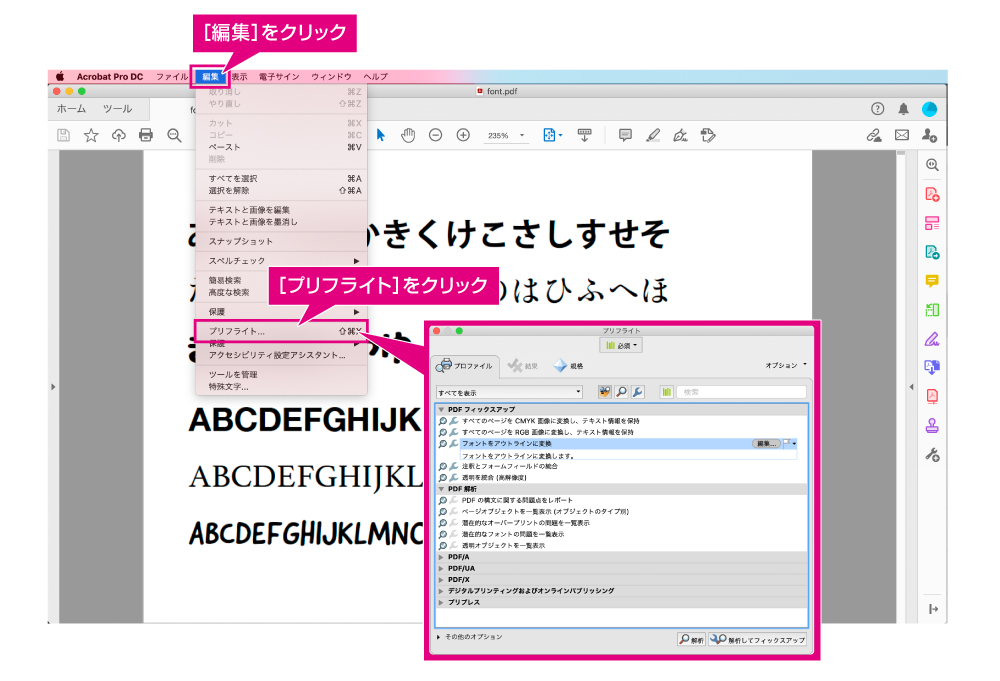Select the hand pan tool
The width and height of the screenshot is (1000, 681).
(x=408, y=135)
